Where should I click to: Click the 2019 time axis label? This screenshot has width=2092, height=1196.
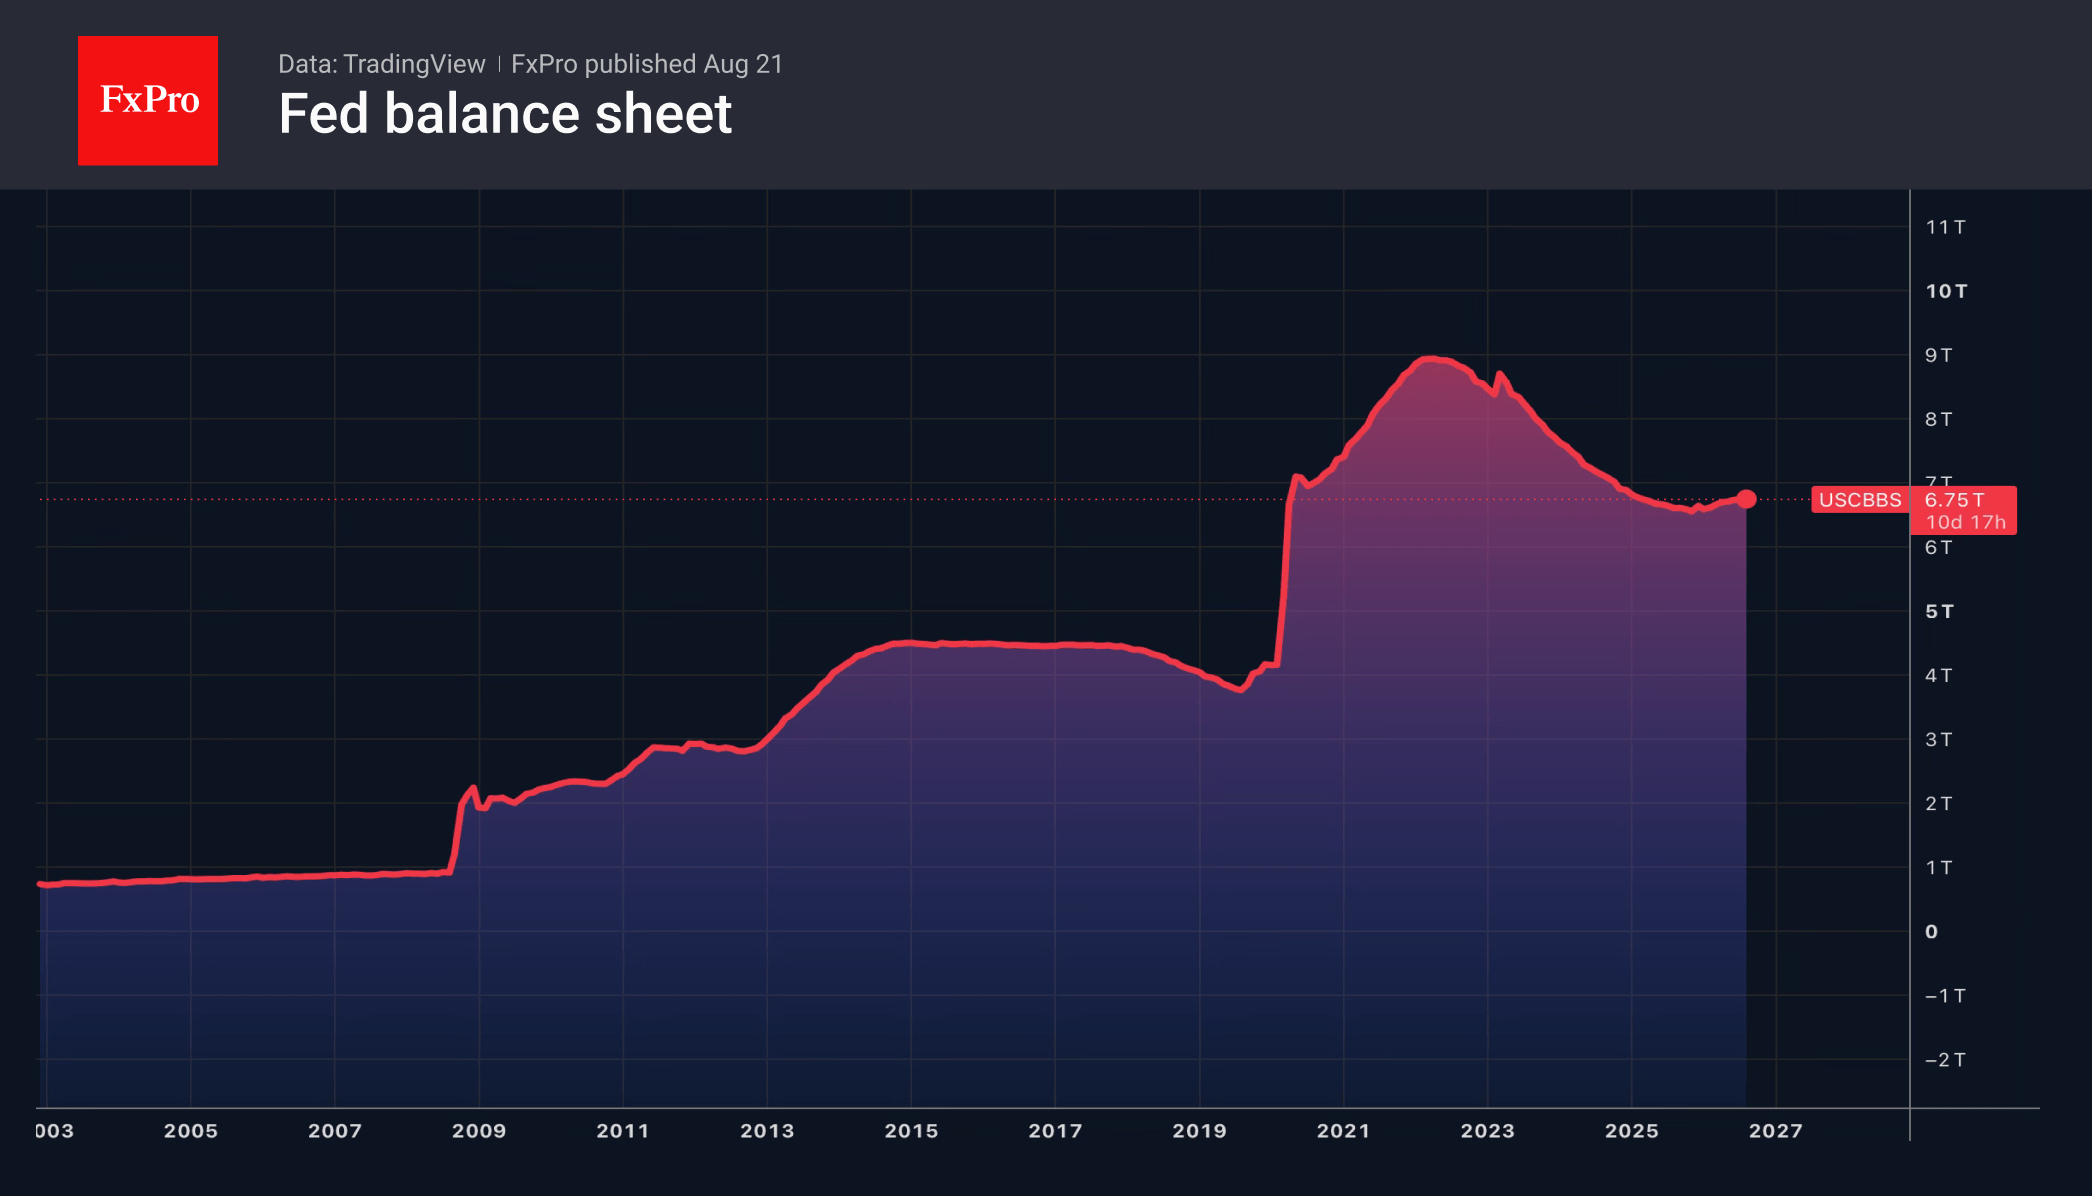pos(1199,1130)
